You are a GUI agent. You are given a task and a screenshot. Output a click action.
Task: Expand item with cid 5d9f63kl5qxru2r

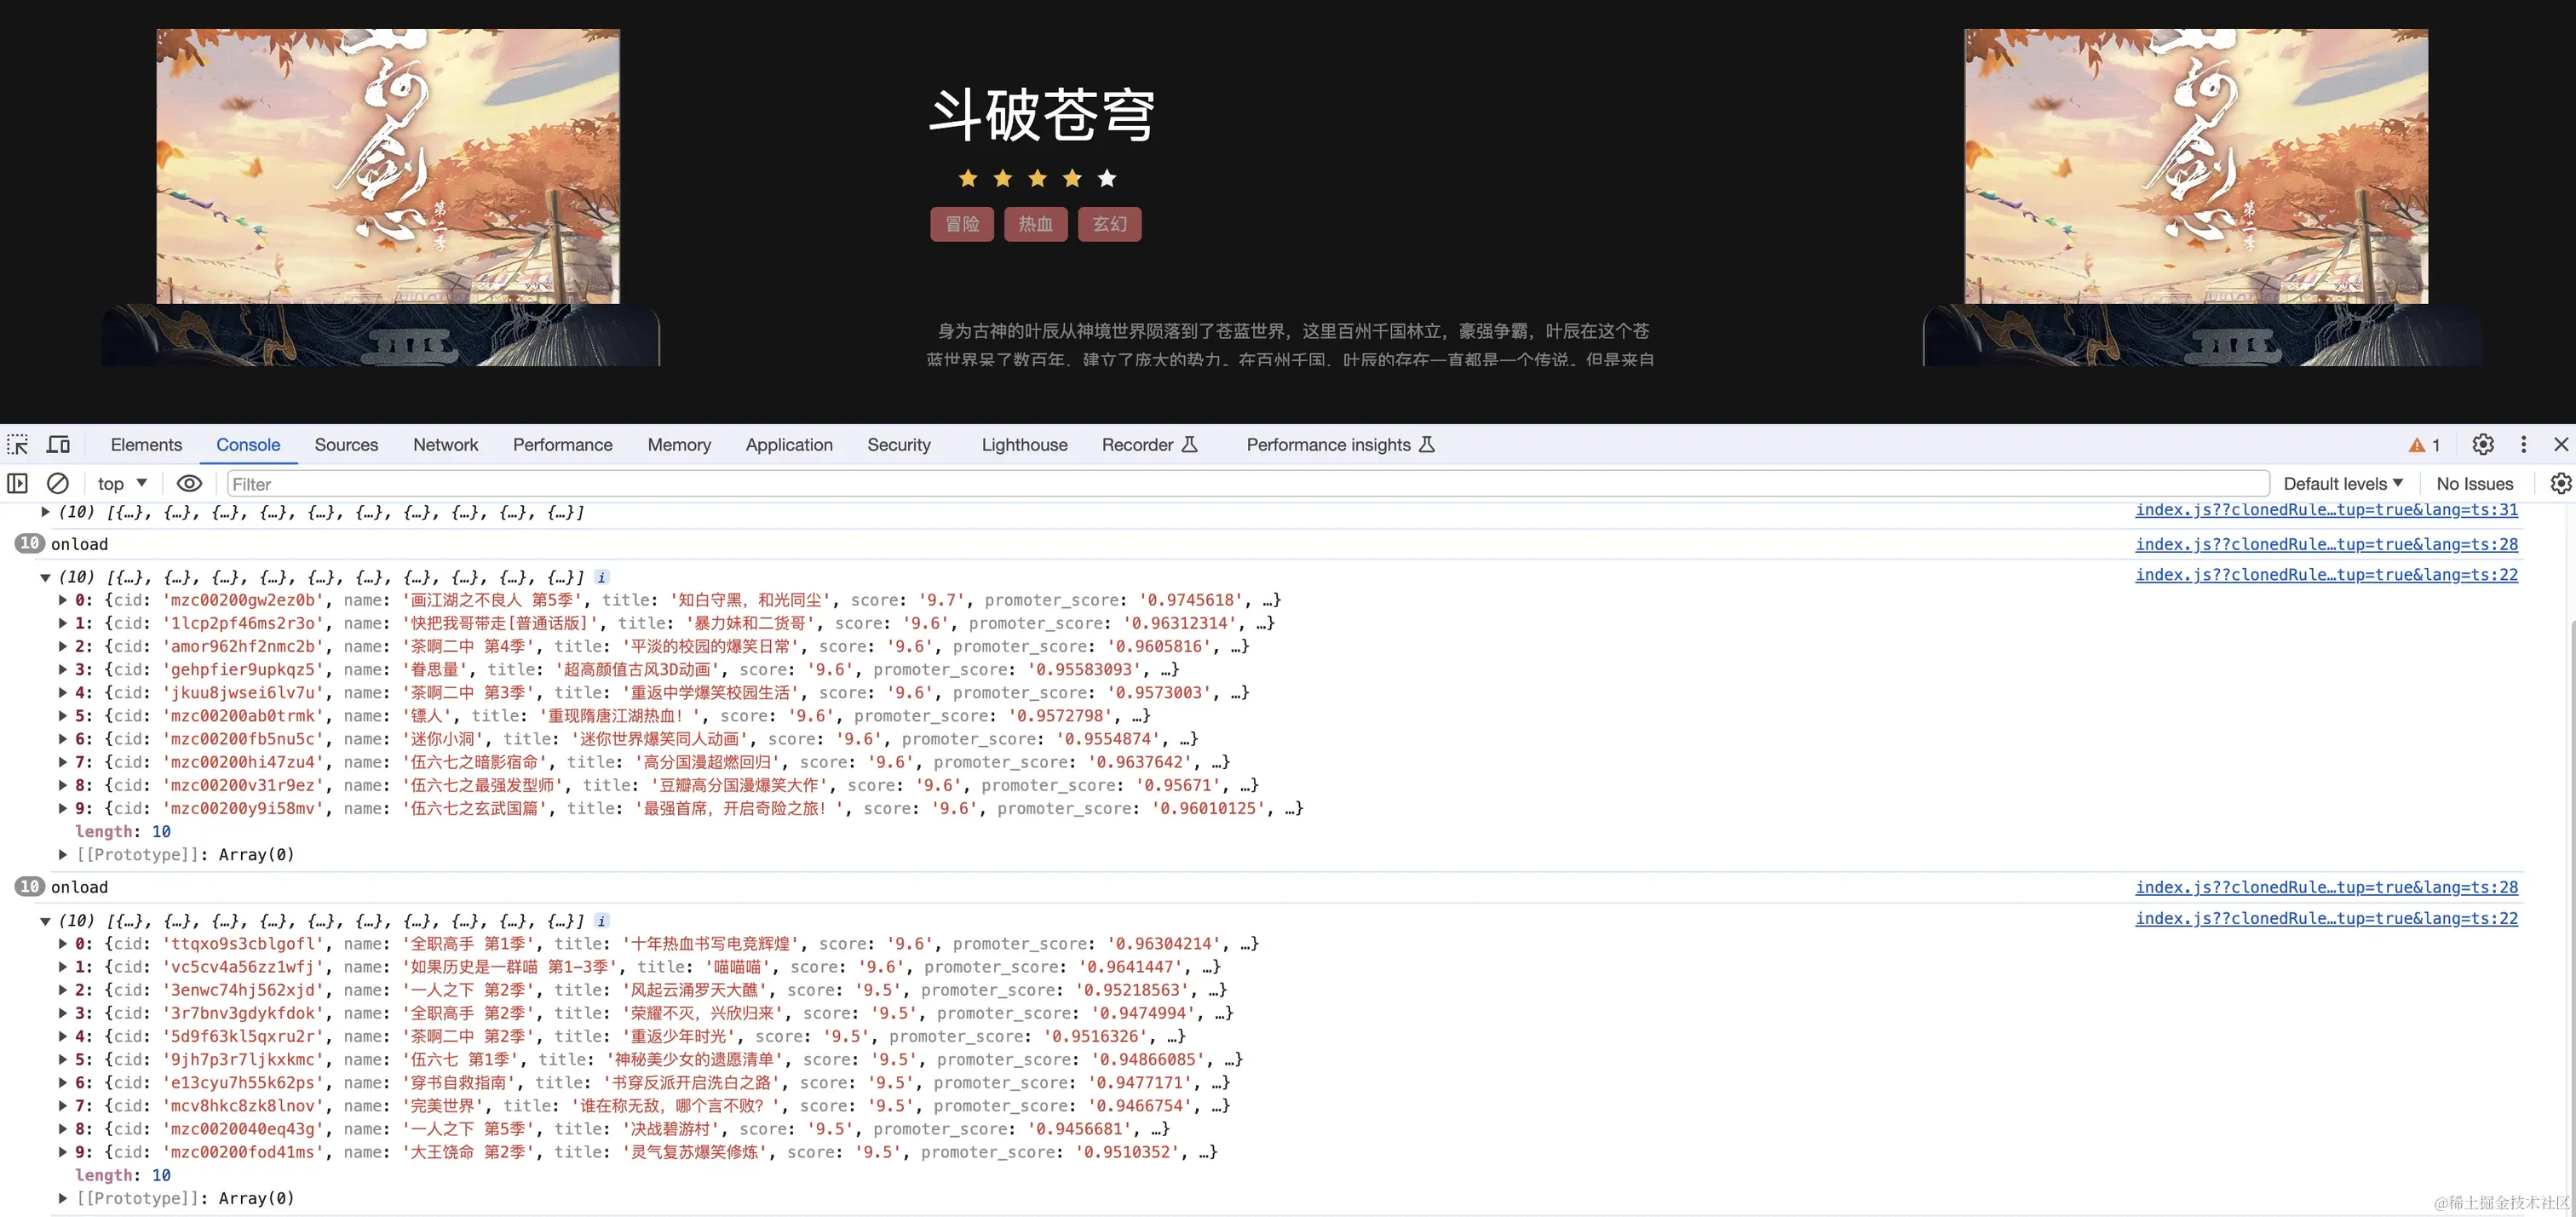63,1037
